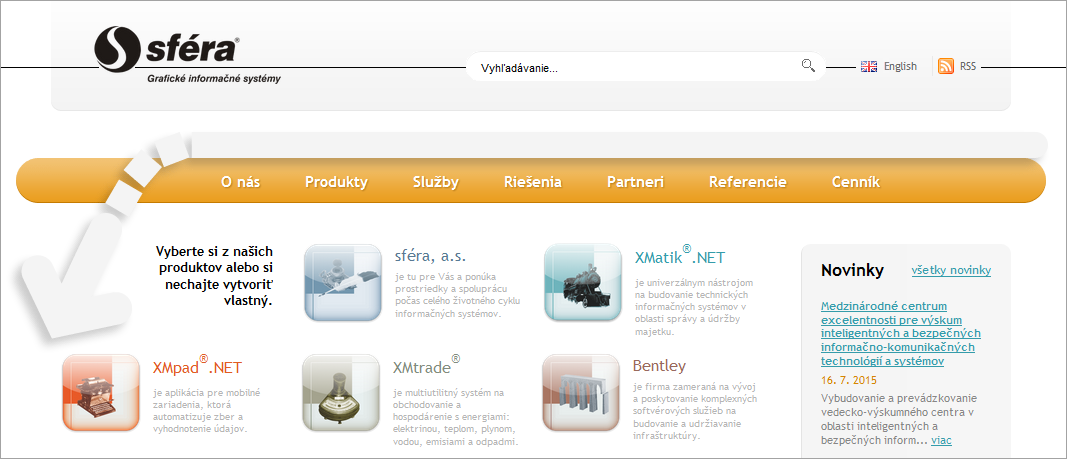
Task: Click the Bentley heading
Action: [x=659, y=366]
